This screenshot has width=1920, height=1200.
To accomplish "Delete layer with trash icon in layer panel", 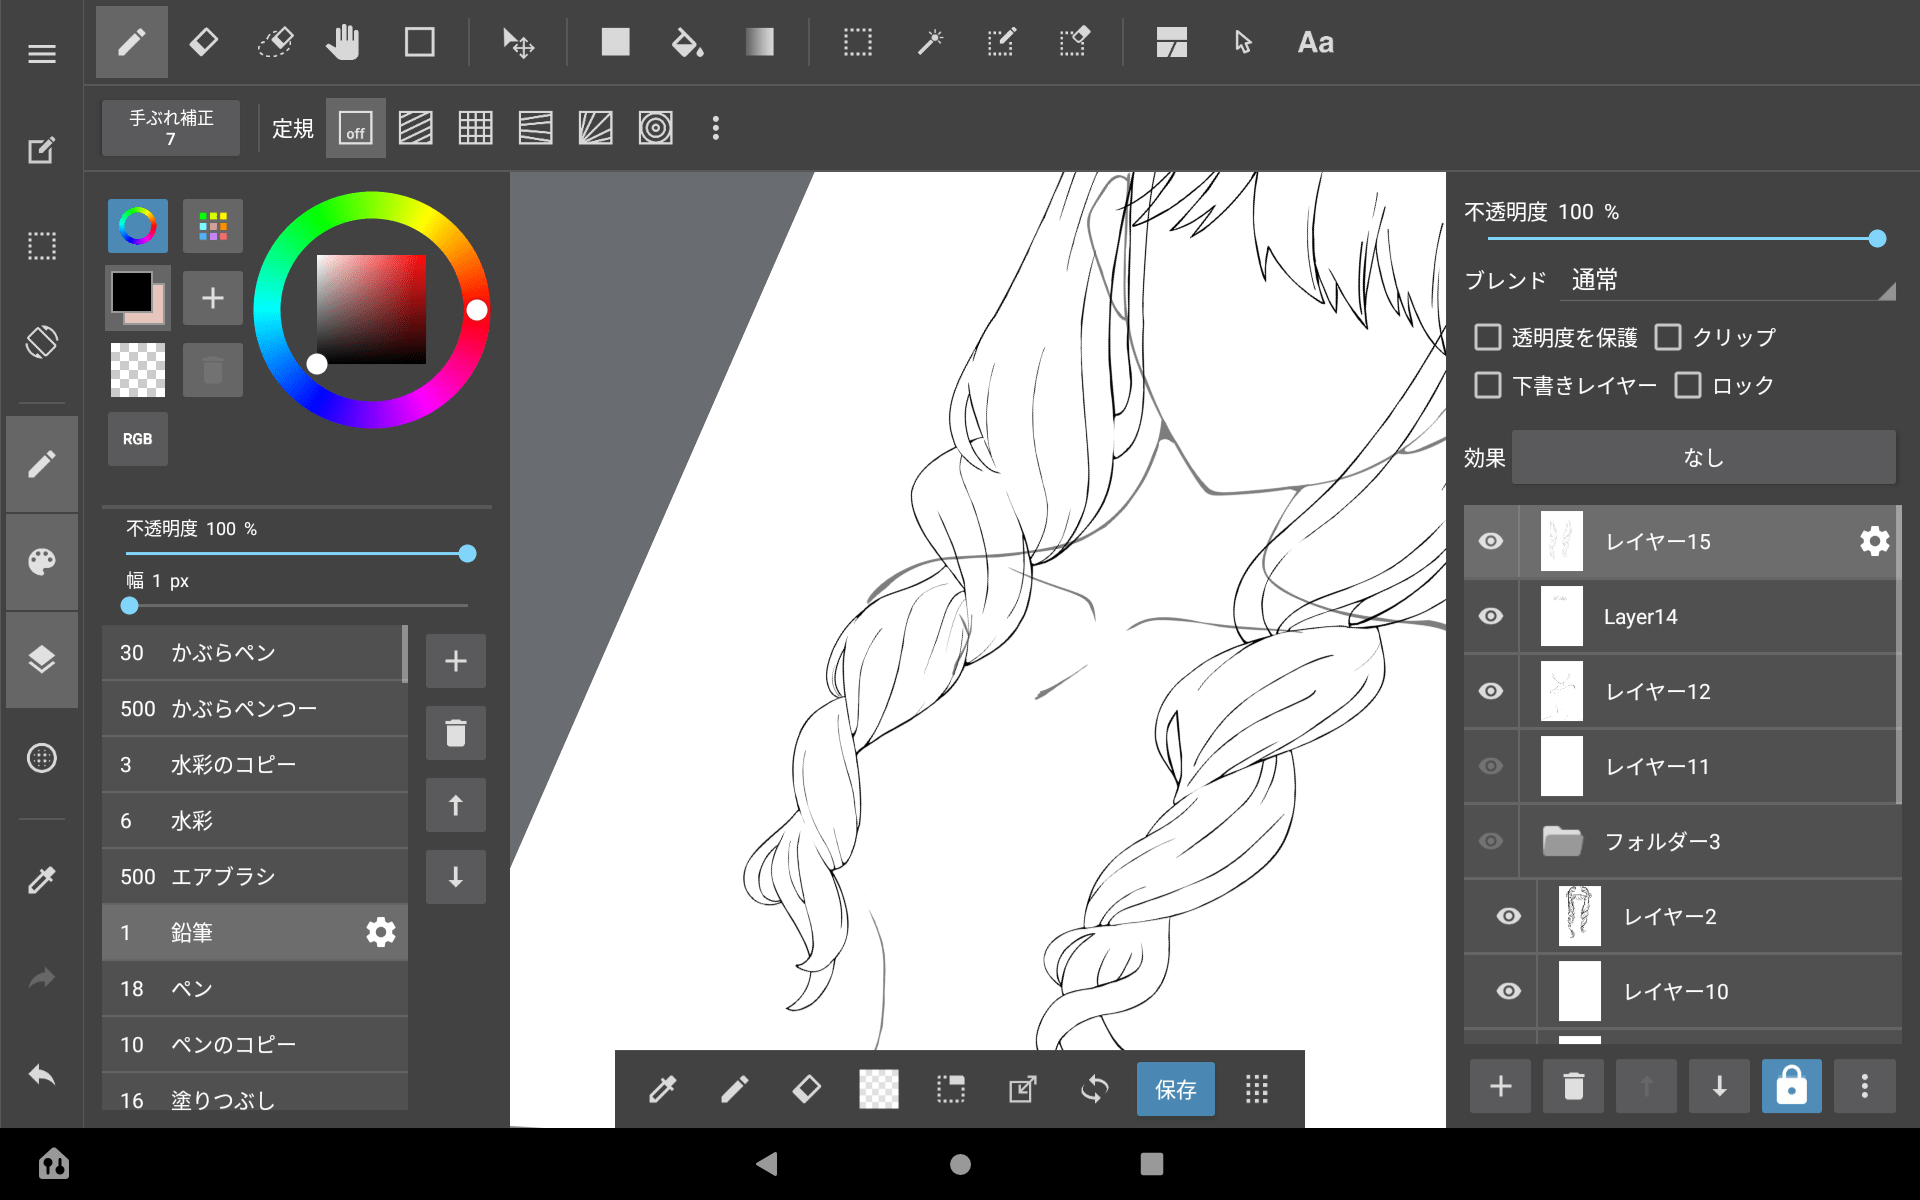I will (1573, 1086).
